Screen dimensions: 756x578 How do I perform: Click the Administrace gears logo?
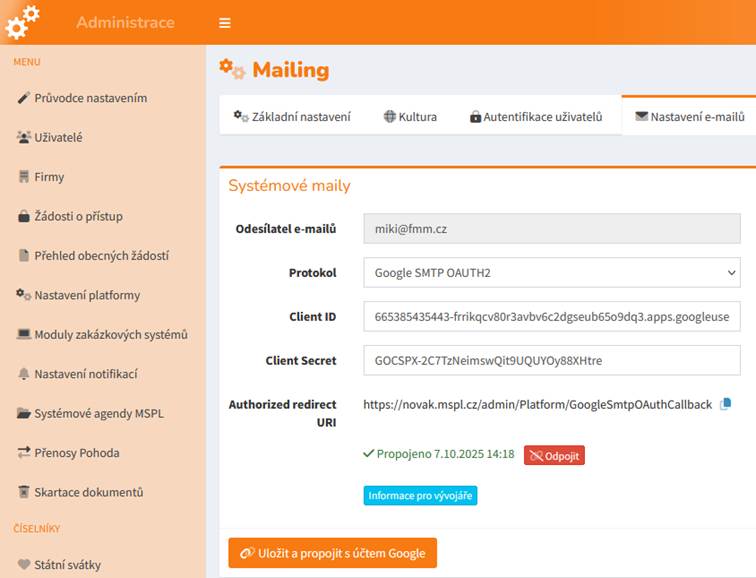[22, 22]
